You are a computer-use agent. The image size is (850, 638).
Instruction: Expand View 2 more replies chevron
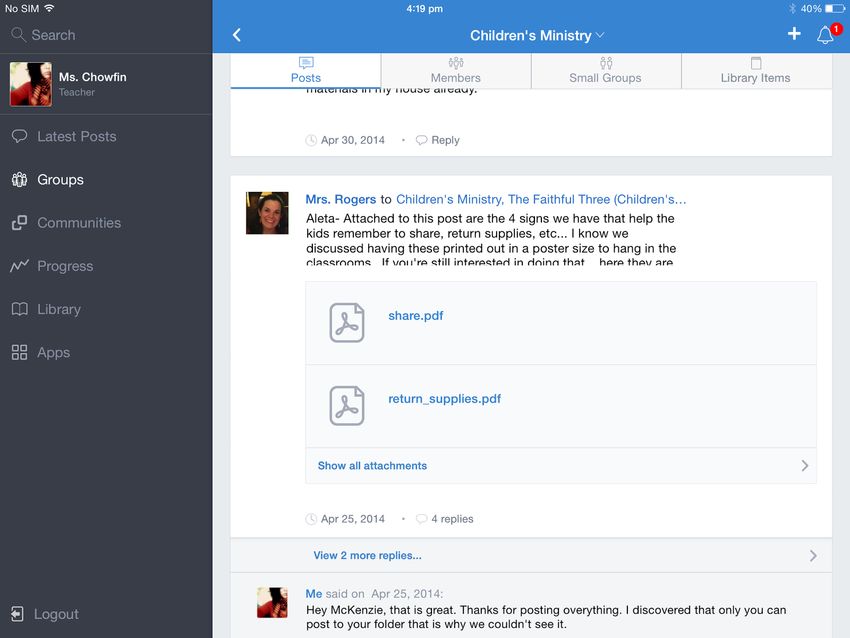click(813, 556)
